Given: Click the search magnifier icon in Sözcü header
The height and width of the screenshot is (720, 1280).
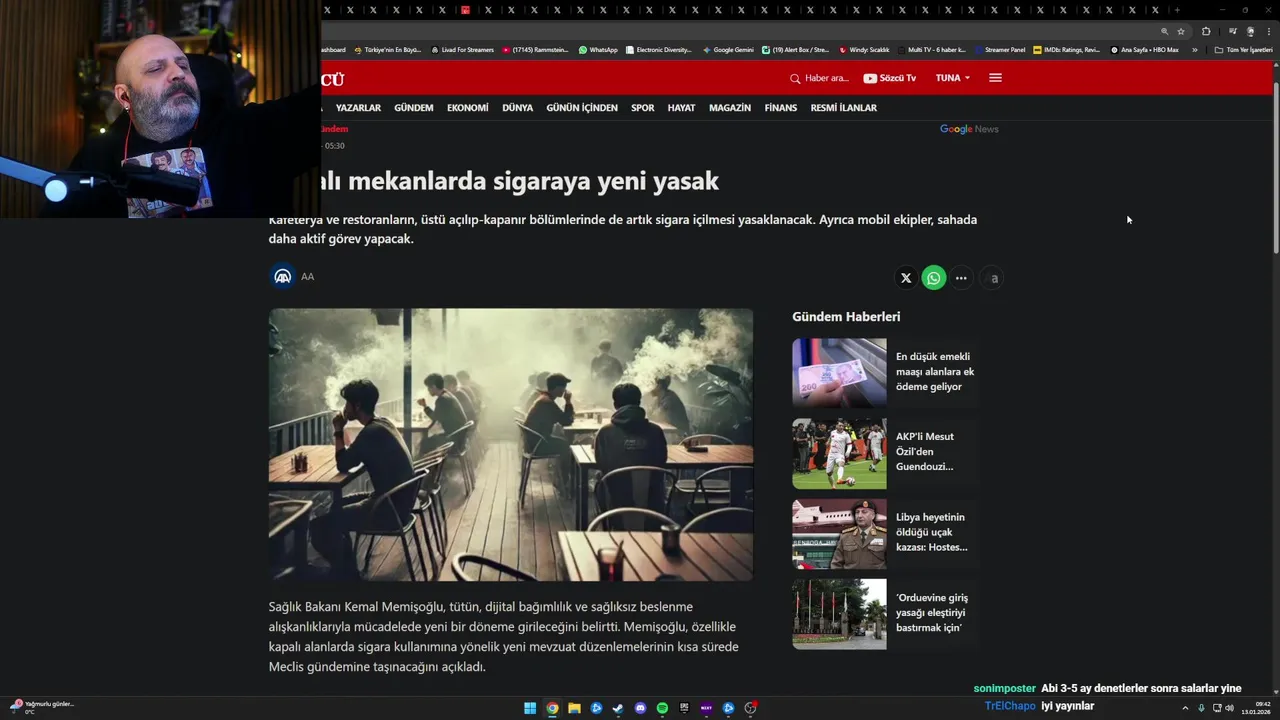Looking at the screenshot, I should [x=795, y=78].
